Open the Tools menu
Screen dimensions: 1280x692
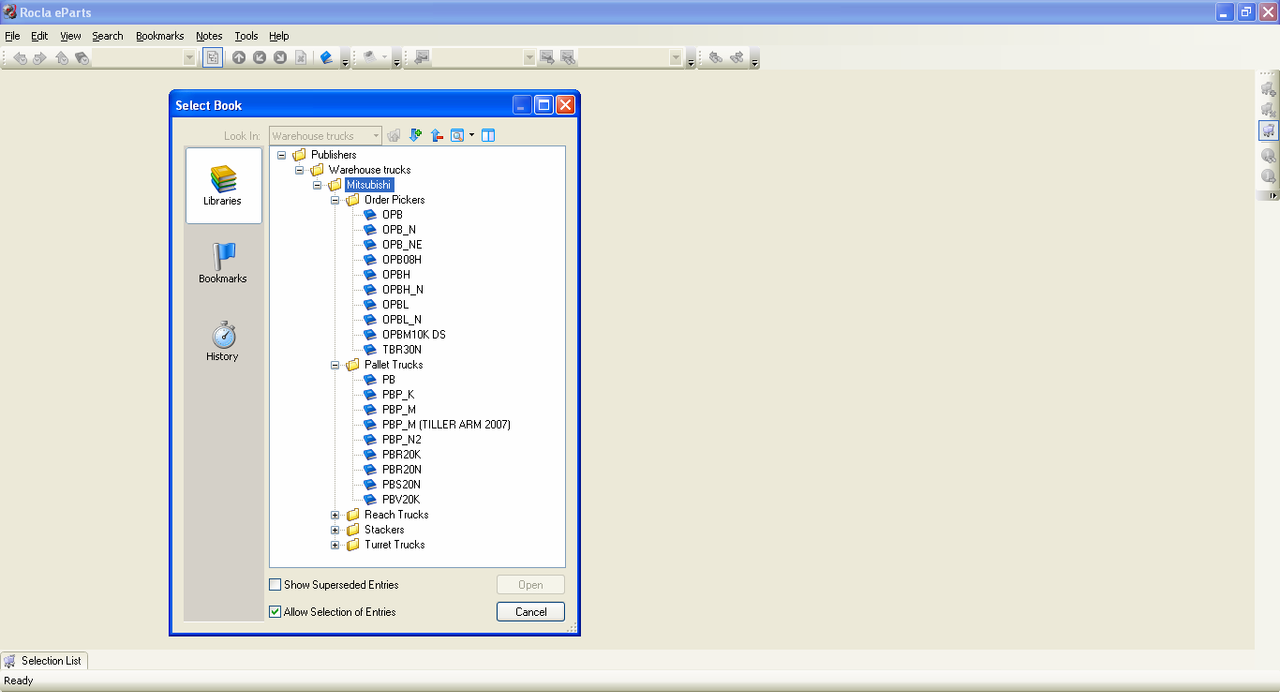coord(246,36)
